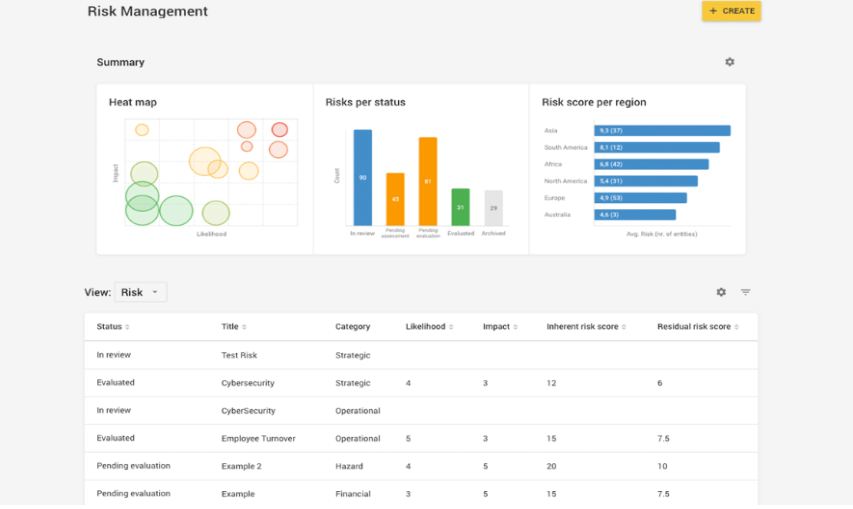Click the Risks per status title
Viewport: 853px width, 509px height.
click(366, 102)
